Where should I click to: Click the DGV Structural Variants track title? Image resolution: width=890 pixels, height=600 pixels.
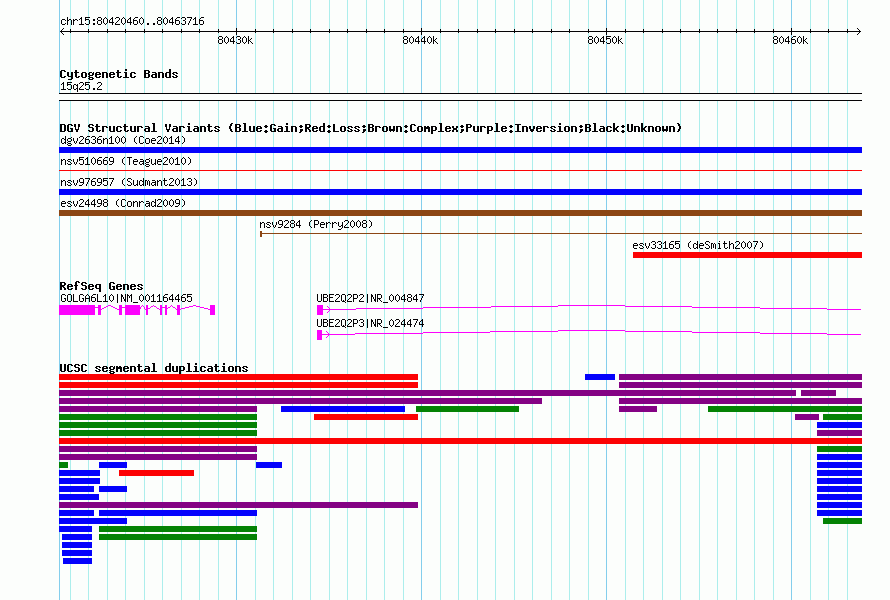[x=370, y=128]
